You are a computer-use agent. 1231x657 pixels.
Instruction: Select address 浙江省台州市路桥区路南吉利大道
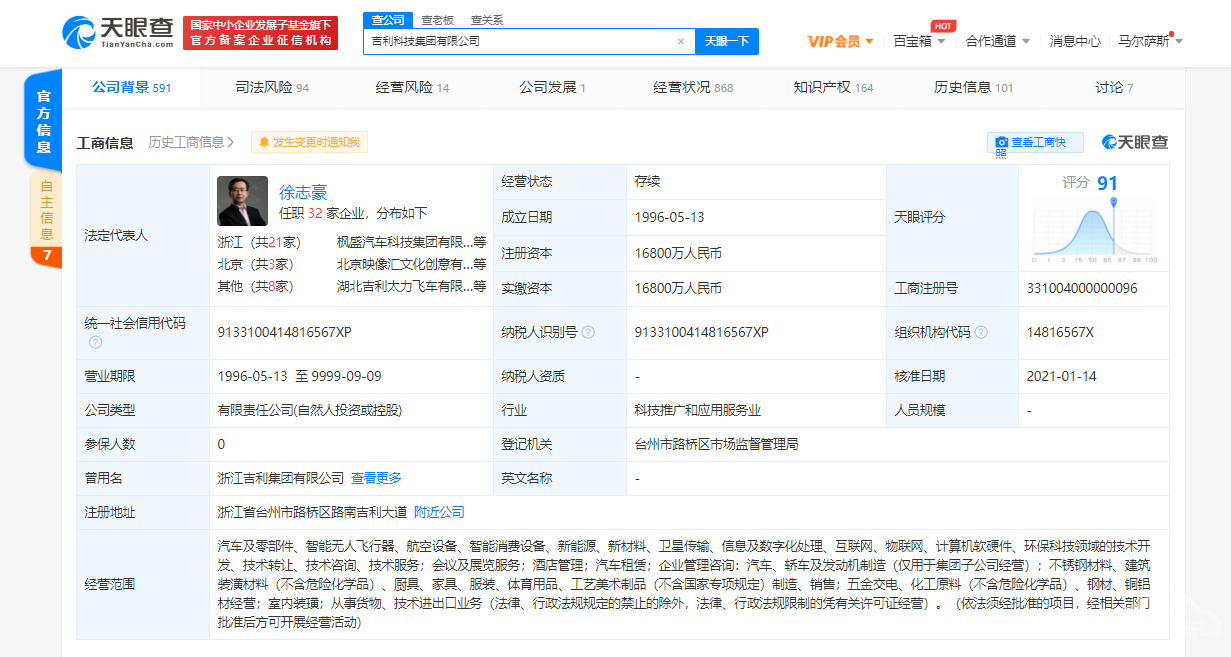click(312, 512)
